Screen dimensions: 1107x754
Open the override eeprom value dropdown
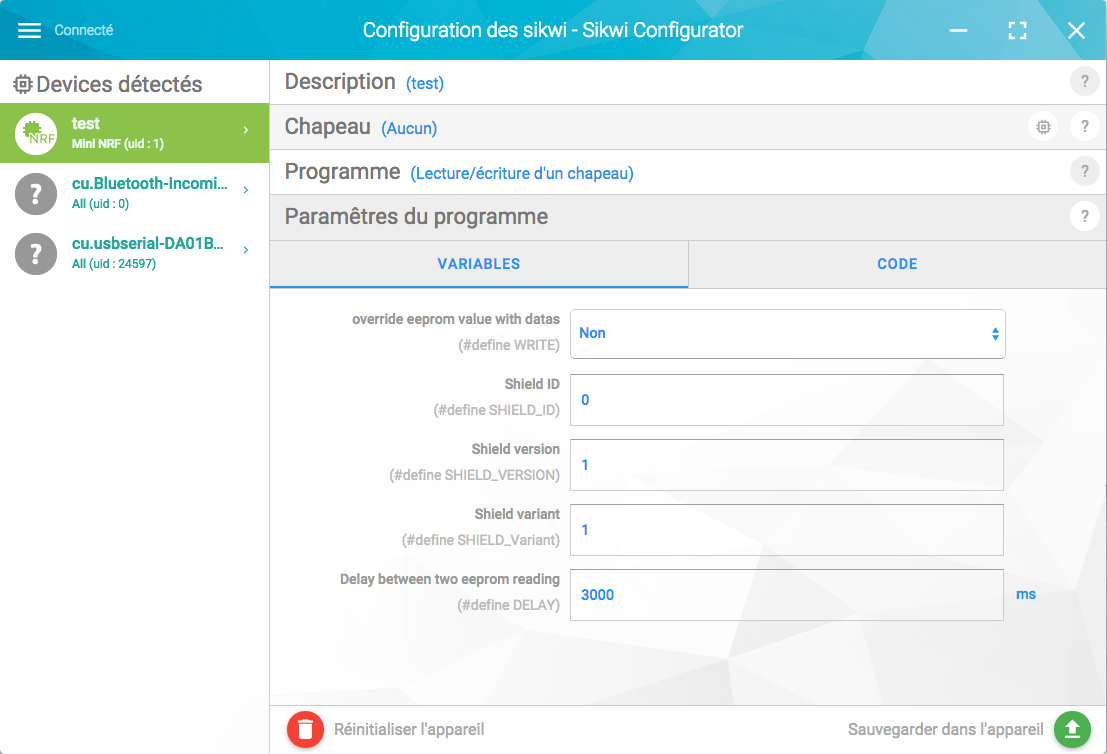pos(787,334)
